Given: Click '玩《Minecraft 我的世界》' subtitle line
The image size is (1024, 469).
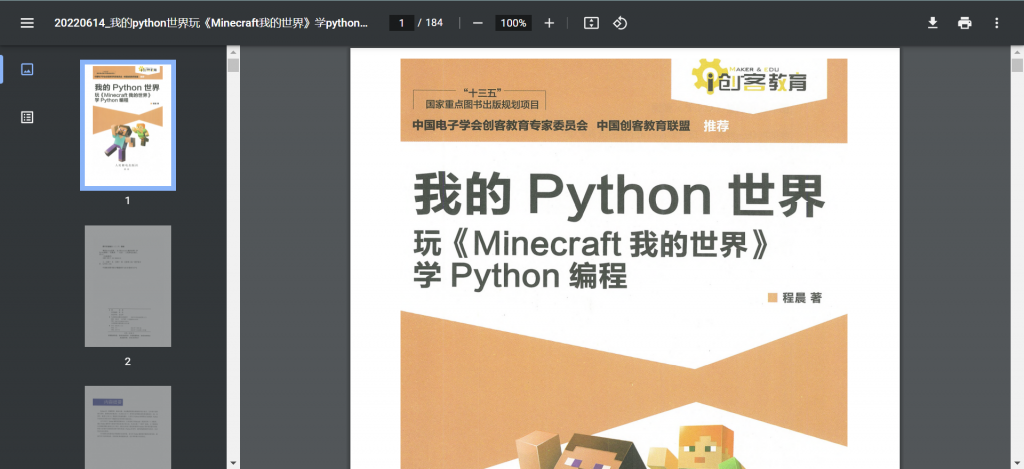Looking at the screenshot, I should pyautogui.click(x=592, y=244).
